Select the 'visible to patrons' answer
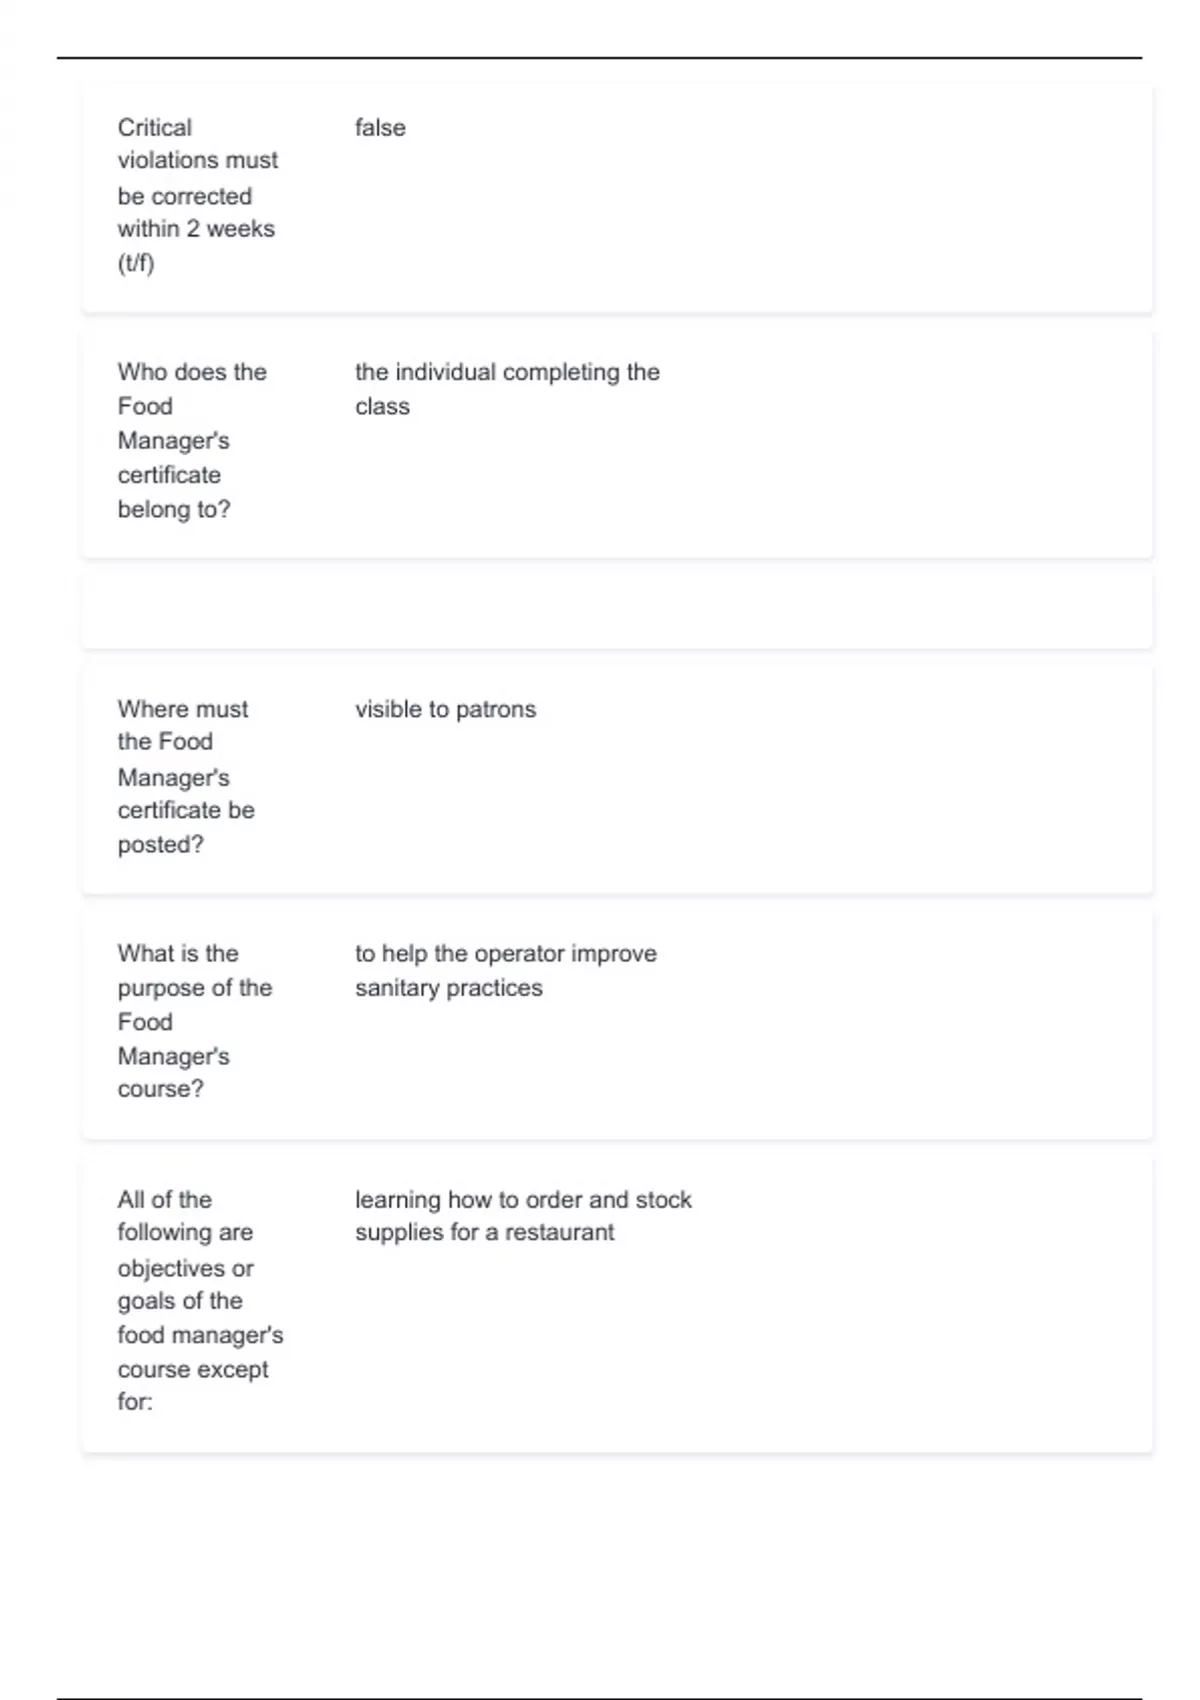The width and height of the screenshot is (1200, 1700). click(x=445, y=710)
